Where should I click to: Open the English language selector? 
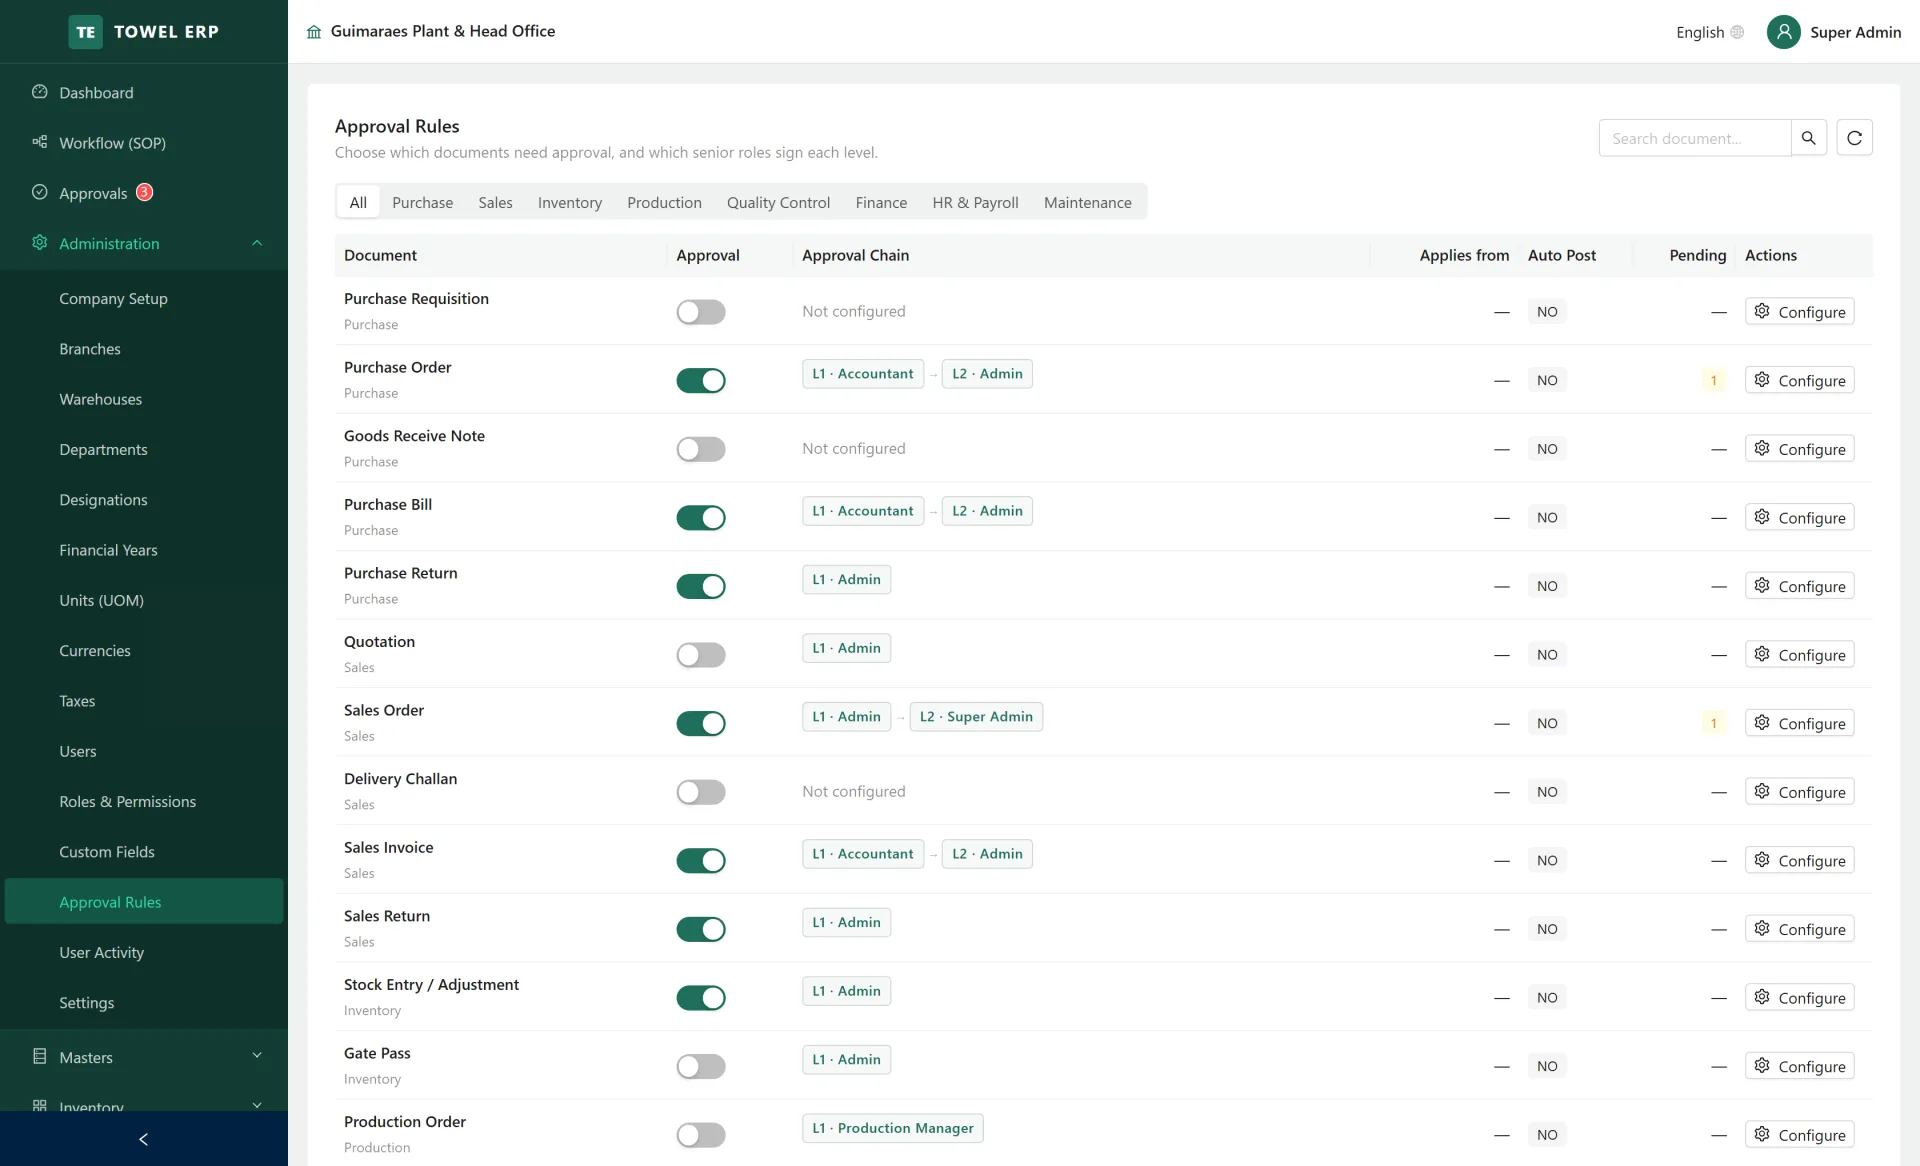[x=1709, y=32]
